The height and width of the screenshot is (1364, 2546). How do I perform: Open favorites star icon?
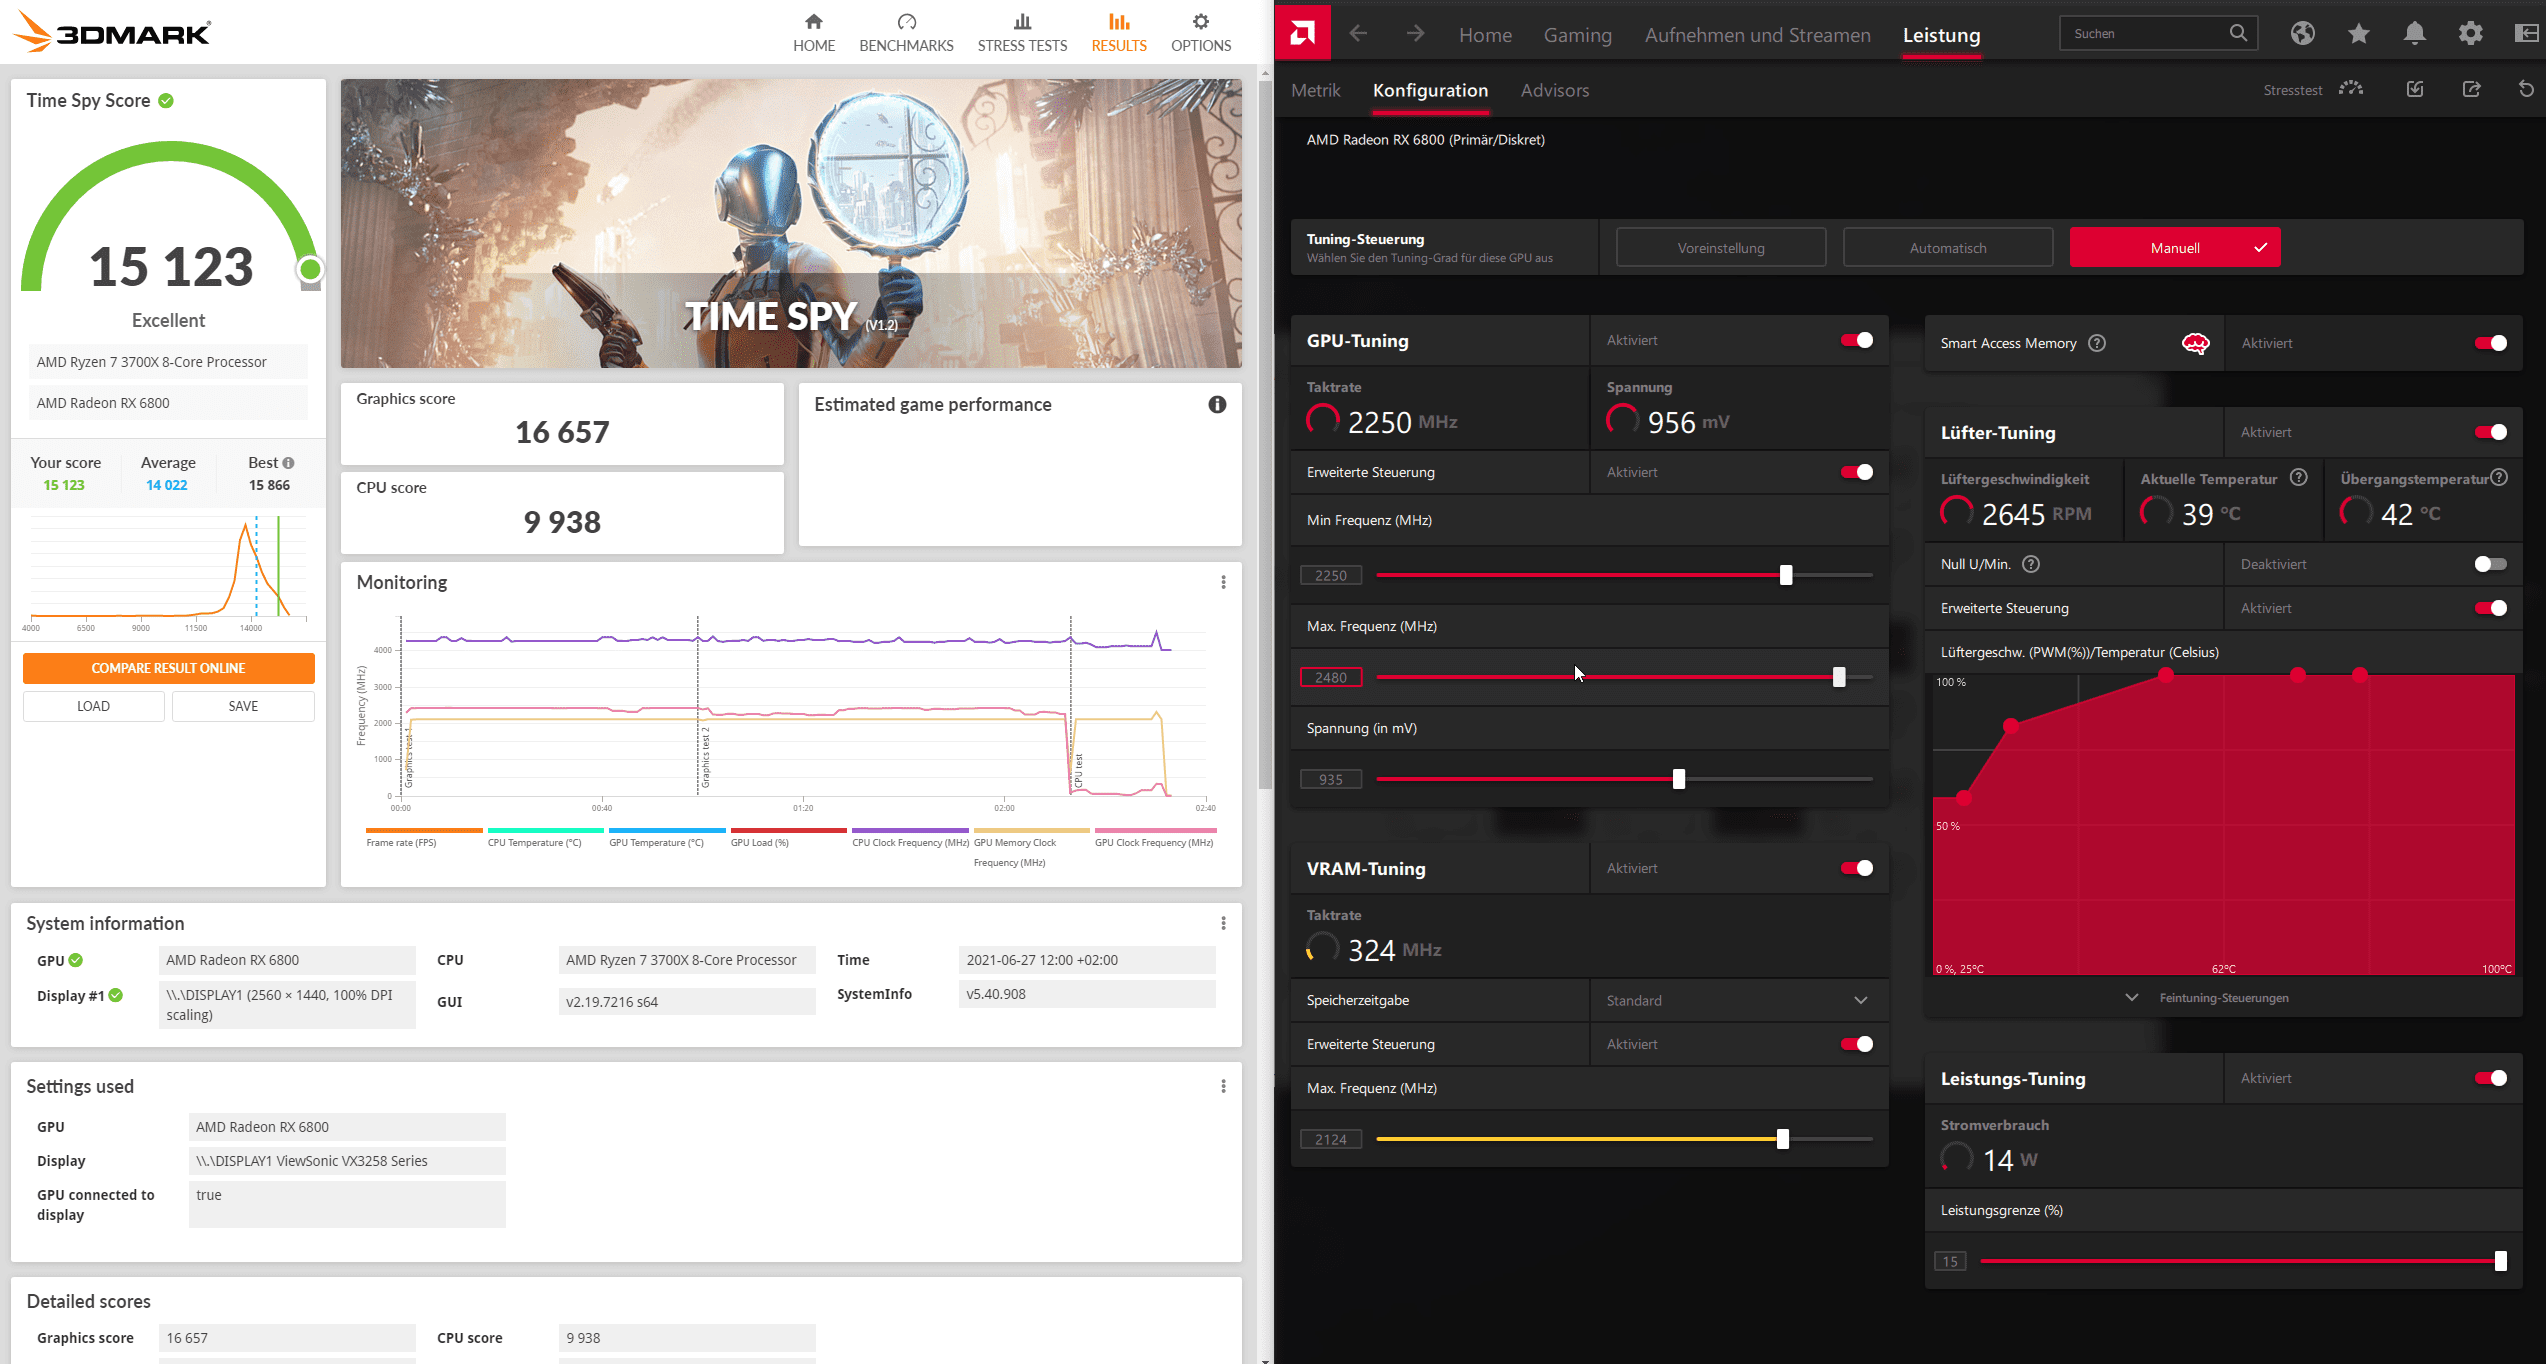click(2359, 34)
